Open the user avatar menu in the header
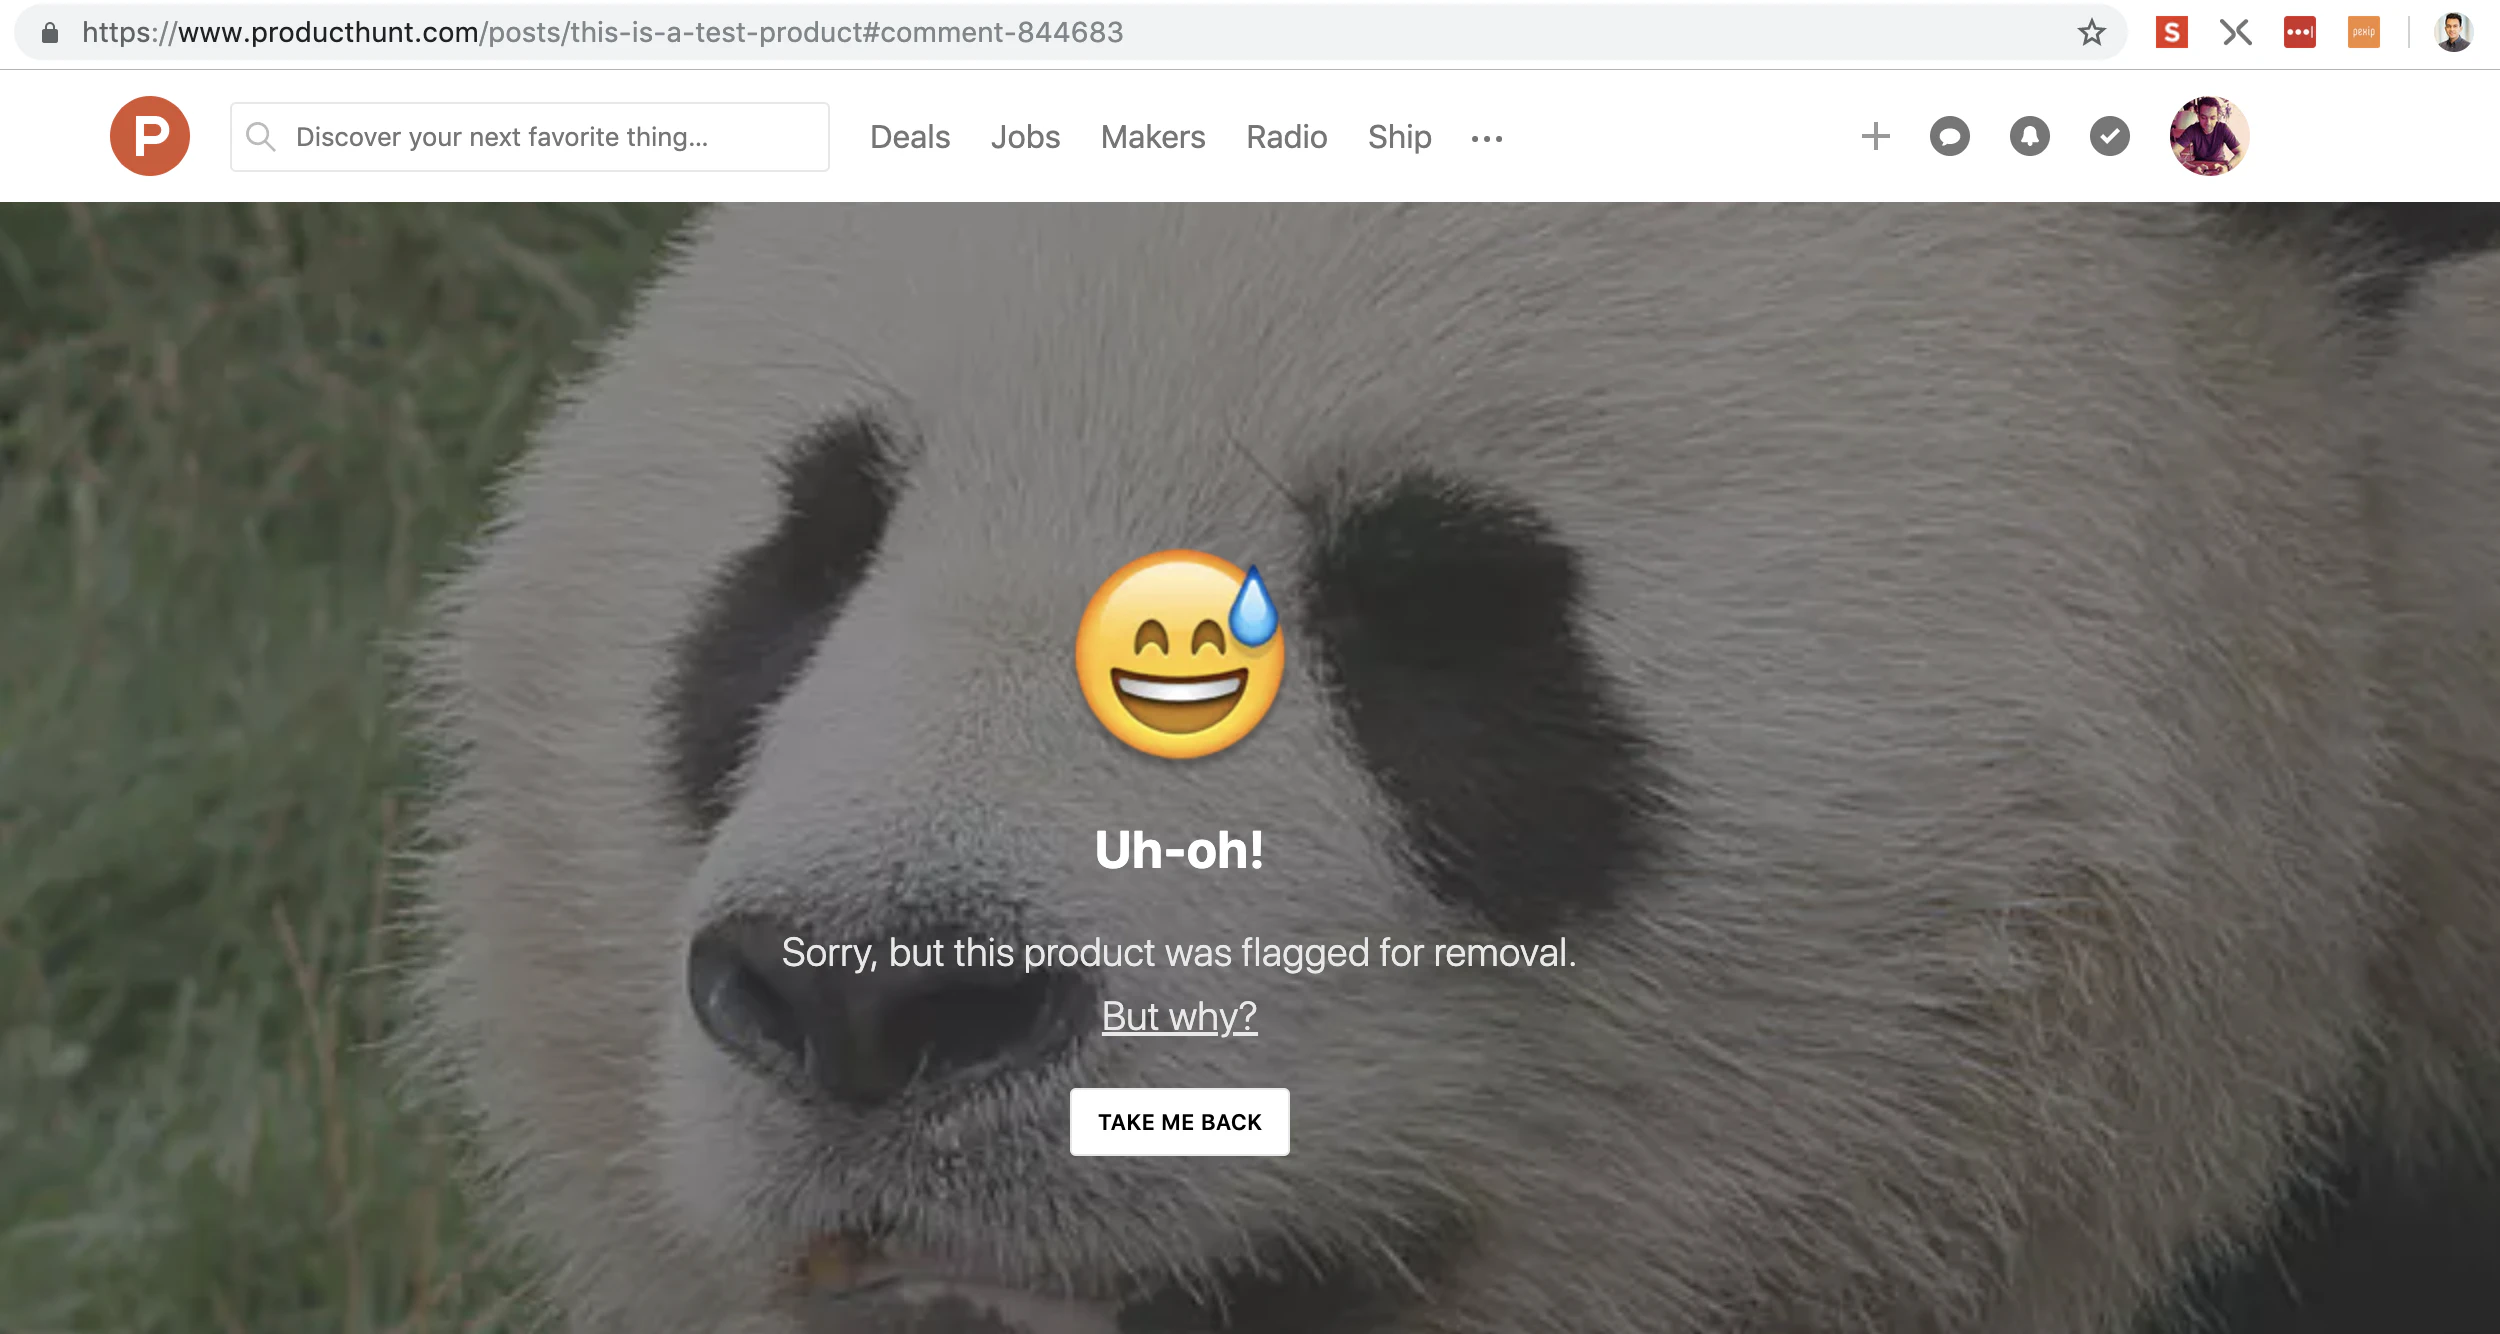This screenshot has width=2500, height=1334. 2208,136
